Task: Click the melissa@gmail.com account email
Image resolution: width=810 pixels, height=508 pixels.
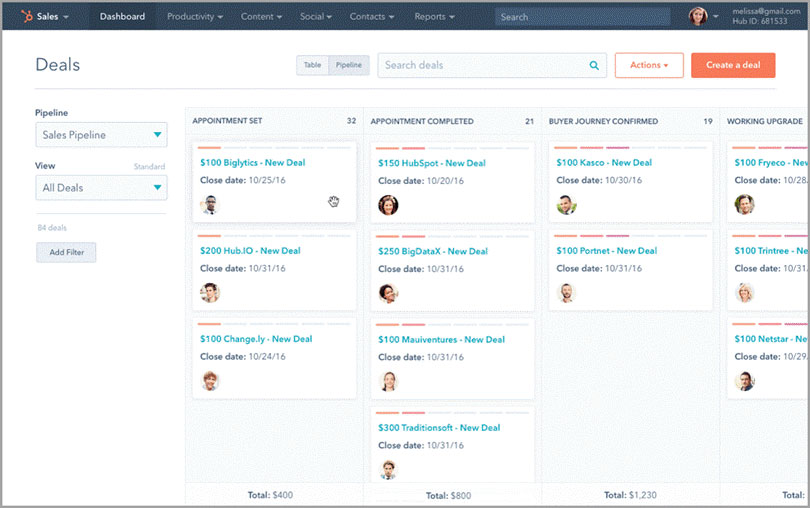Action: (x=766, y=11)
